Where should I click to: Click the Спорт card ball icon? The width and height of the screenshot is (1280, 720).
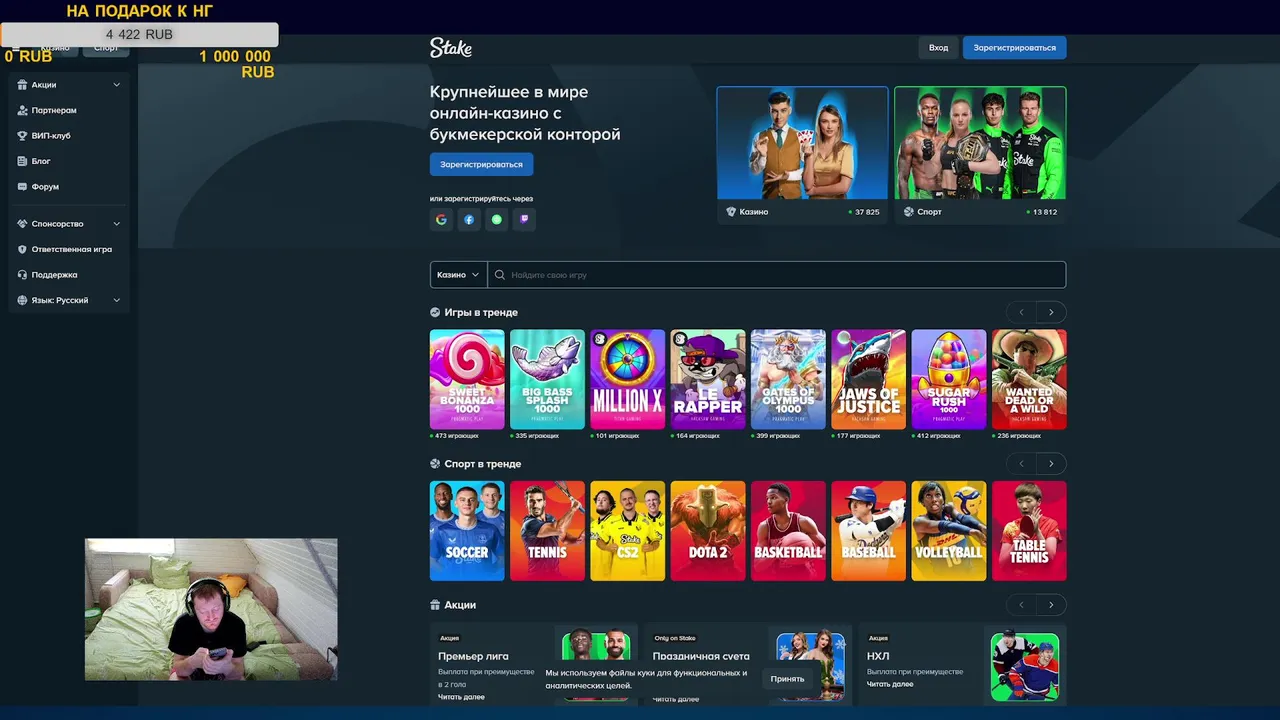909,212
